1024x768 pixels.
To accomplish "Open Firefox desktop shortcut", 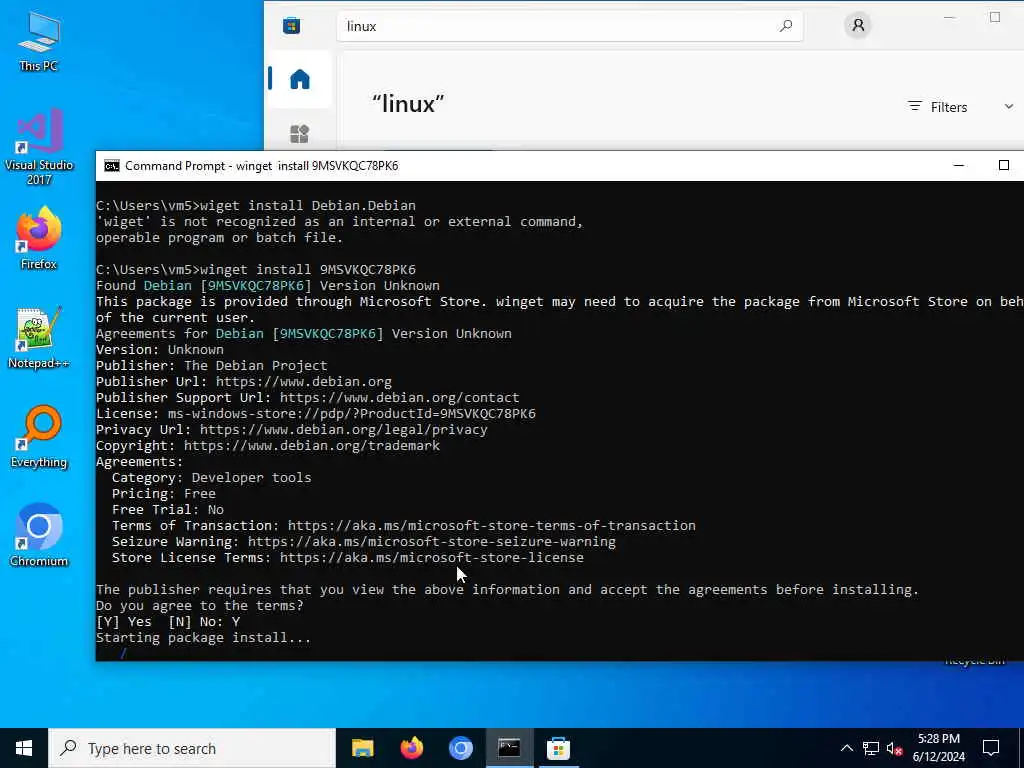I will pyautogui.click(x=39, y=238).
